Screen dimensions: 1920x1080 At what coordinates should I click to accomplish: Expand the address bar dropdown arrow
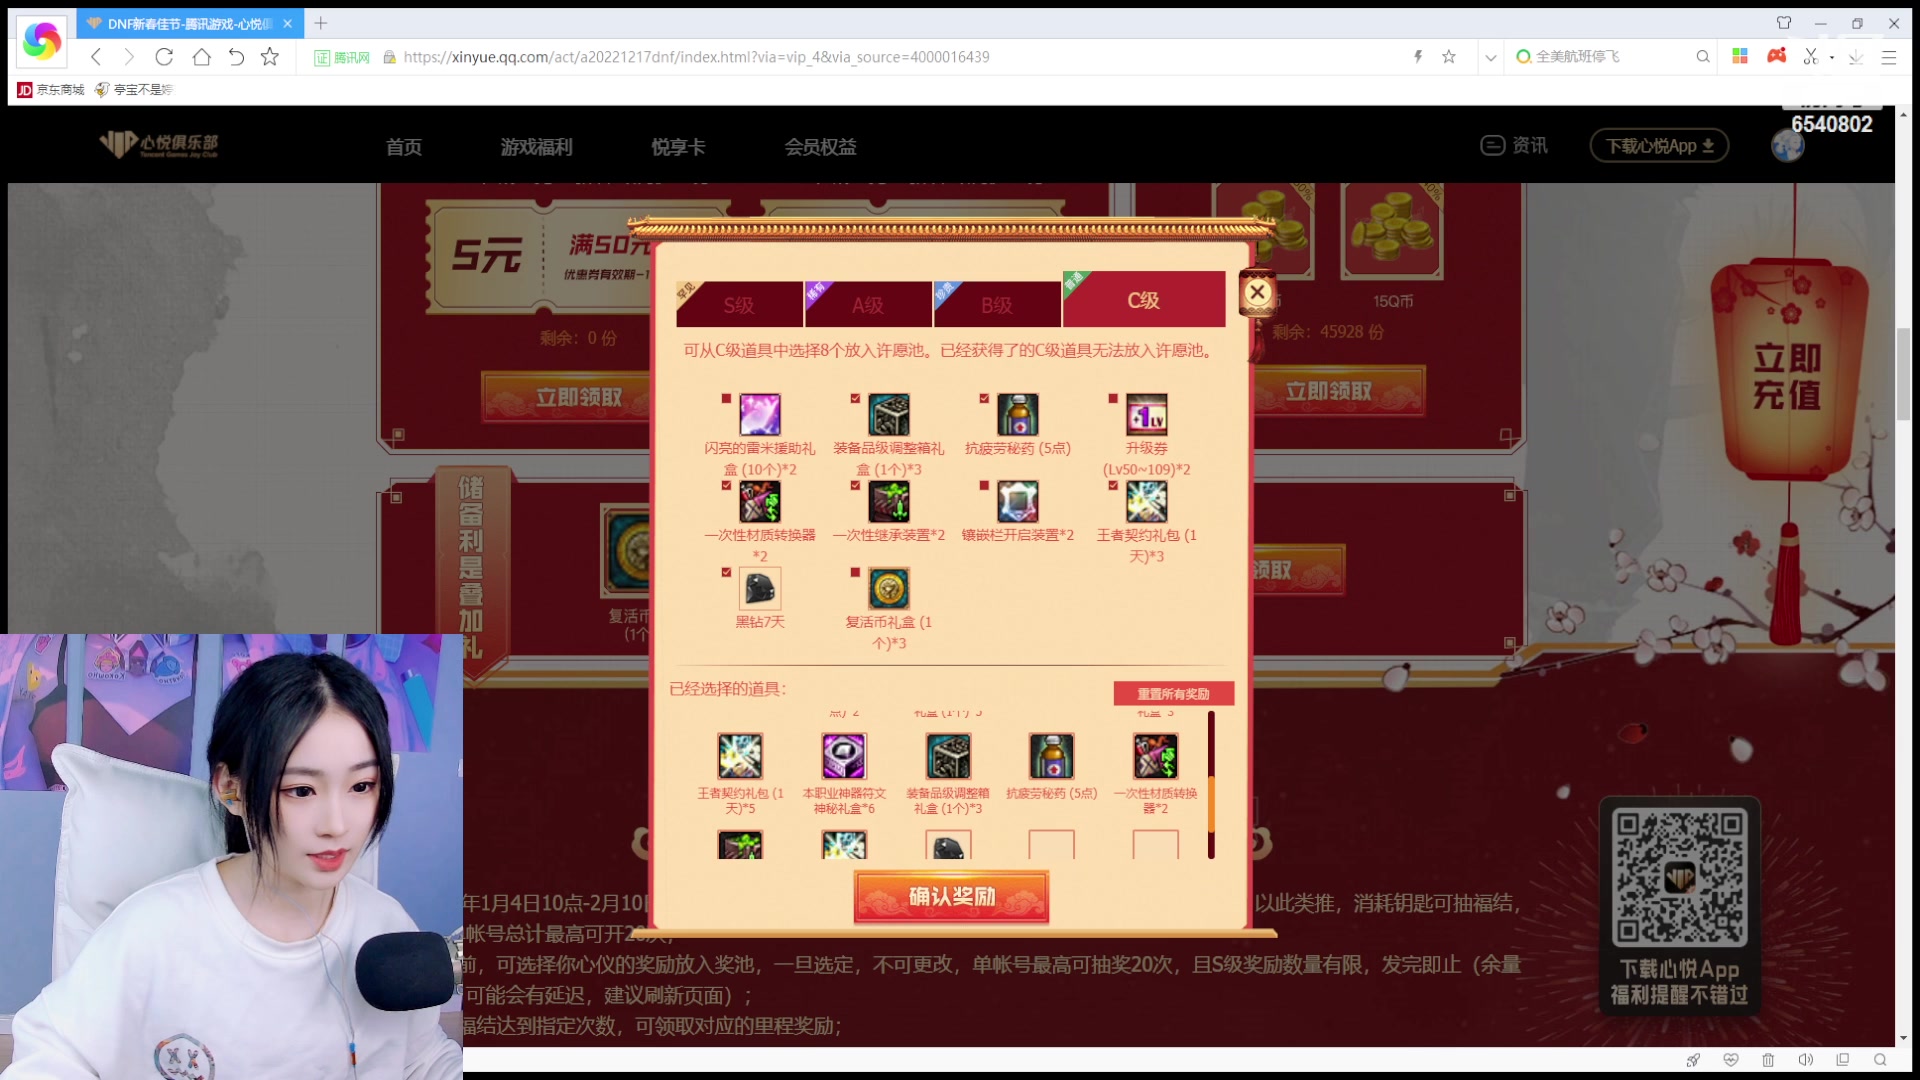click(x=1491, y=57)
